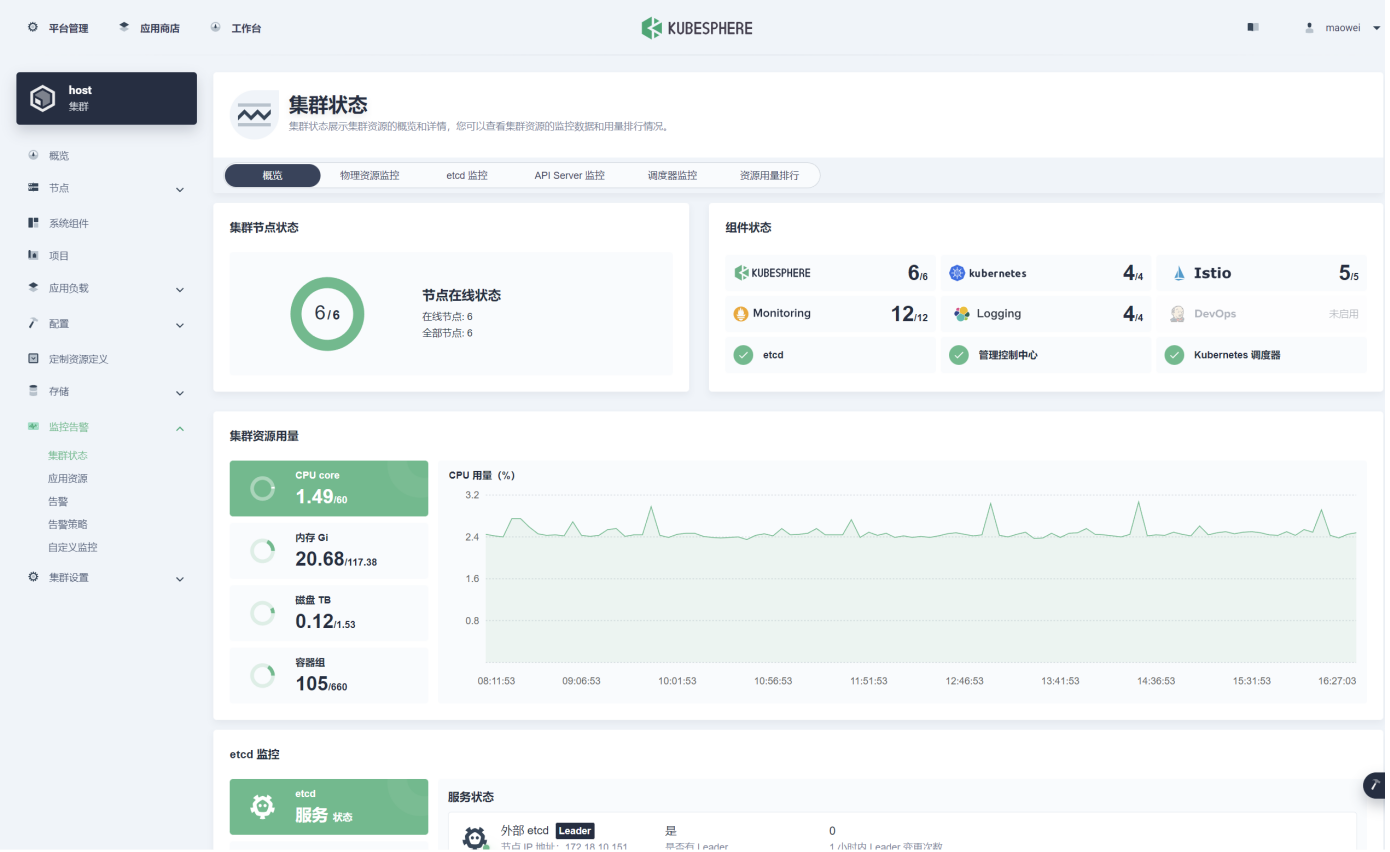The width and height of the screenshot is (1390, 852).
Task: Click the KubeSphere logo in header
Action: tap(697, 28)
